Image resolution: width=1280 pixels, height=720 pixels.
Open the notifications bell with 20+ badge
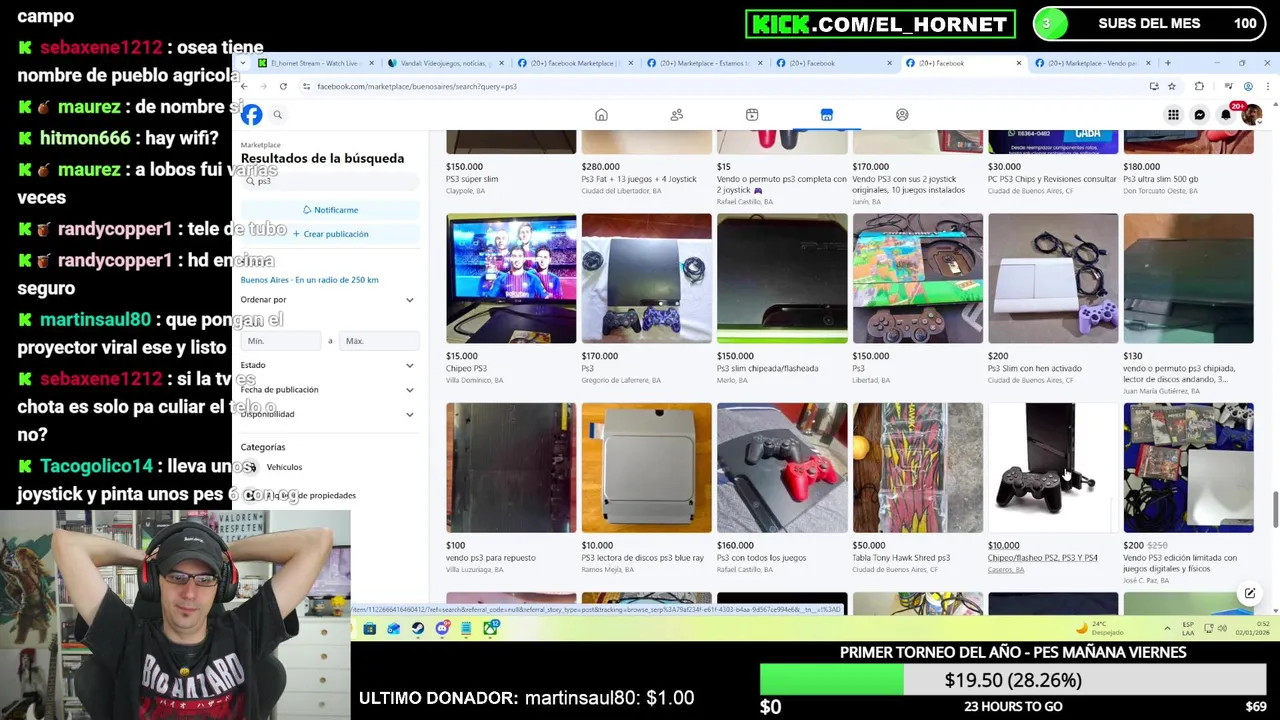tap(1226, 115)
